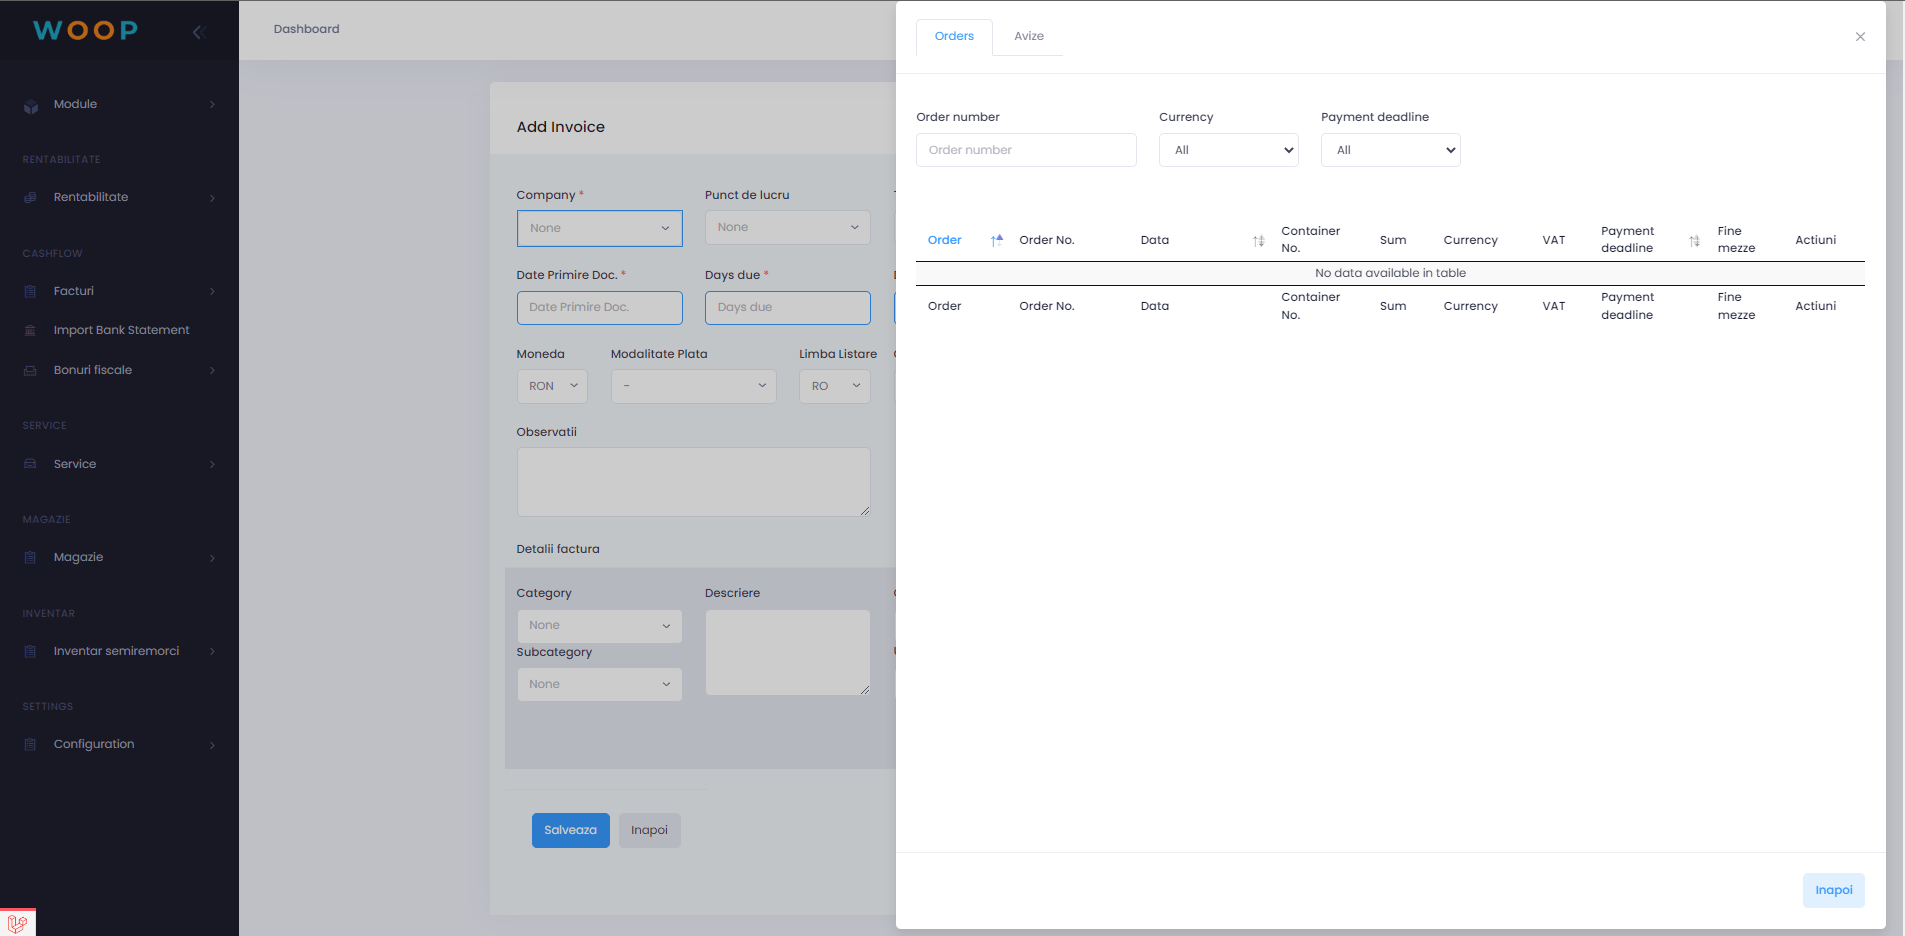Click the Inapoi button in the panel
1905x936 pixels.
tap(1833, 890)
